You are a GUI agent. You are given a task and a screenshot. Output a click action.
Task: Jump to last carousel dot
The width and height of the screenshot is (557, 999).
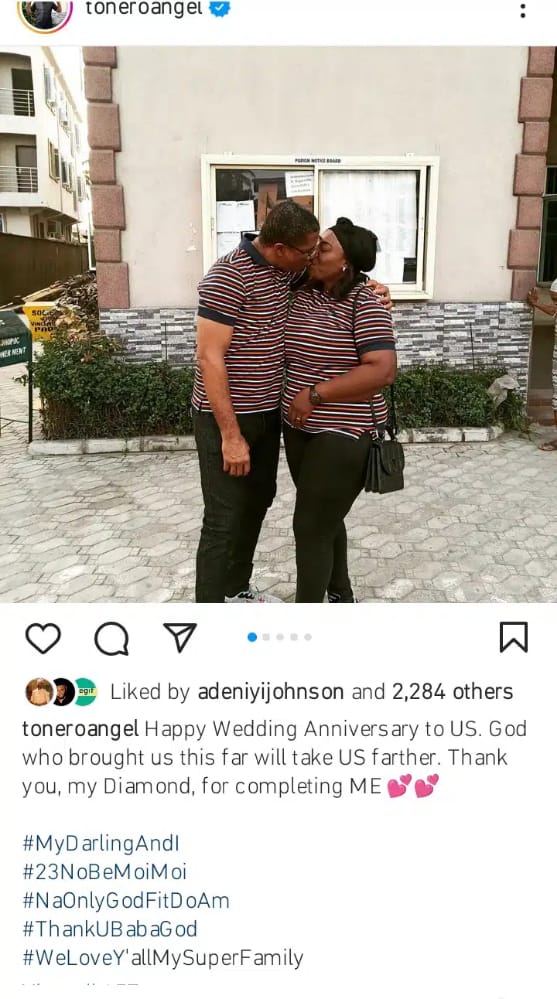[308, 637]
